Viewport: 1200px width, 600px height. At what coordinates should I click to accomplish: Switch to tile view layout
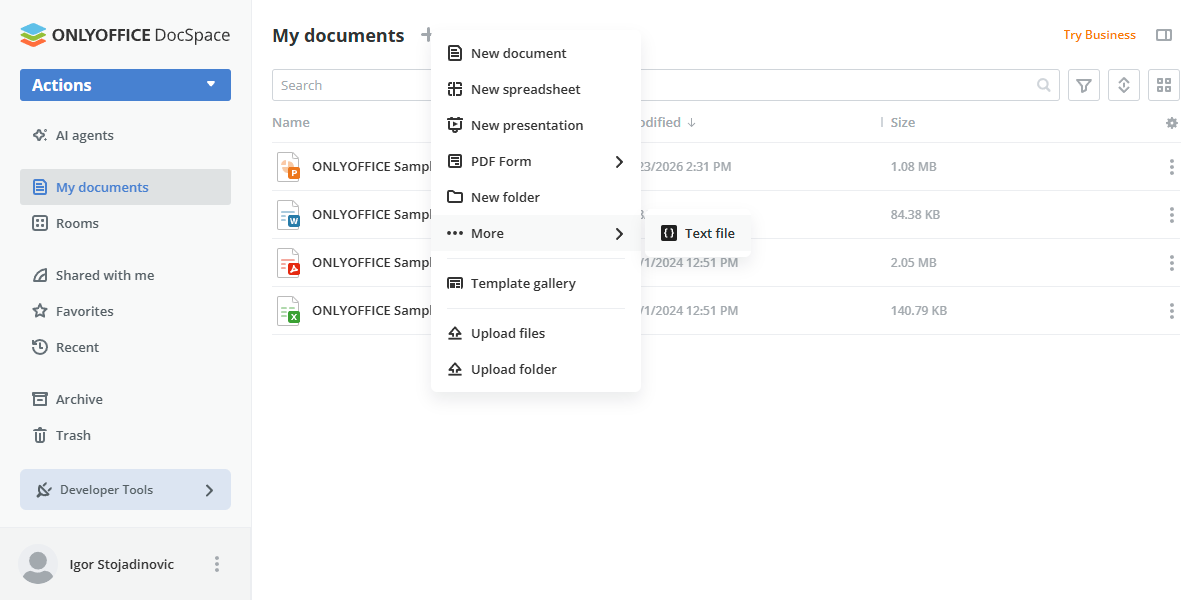coord(1164,85)
